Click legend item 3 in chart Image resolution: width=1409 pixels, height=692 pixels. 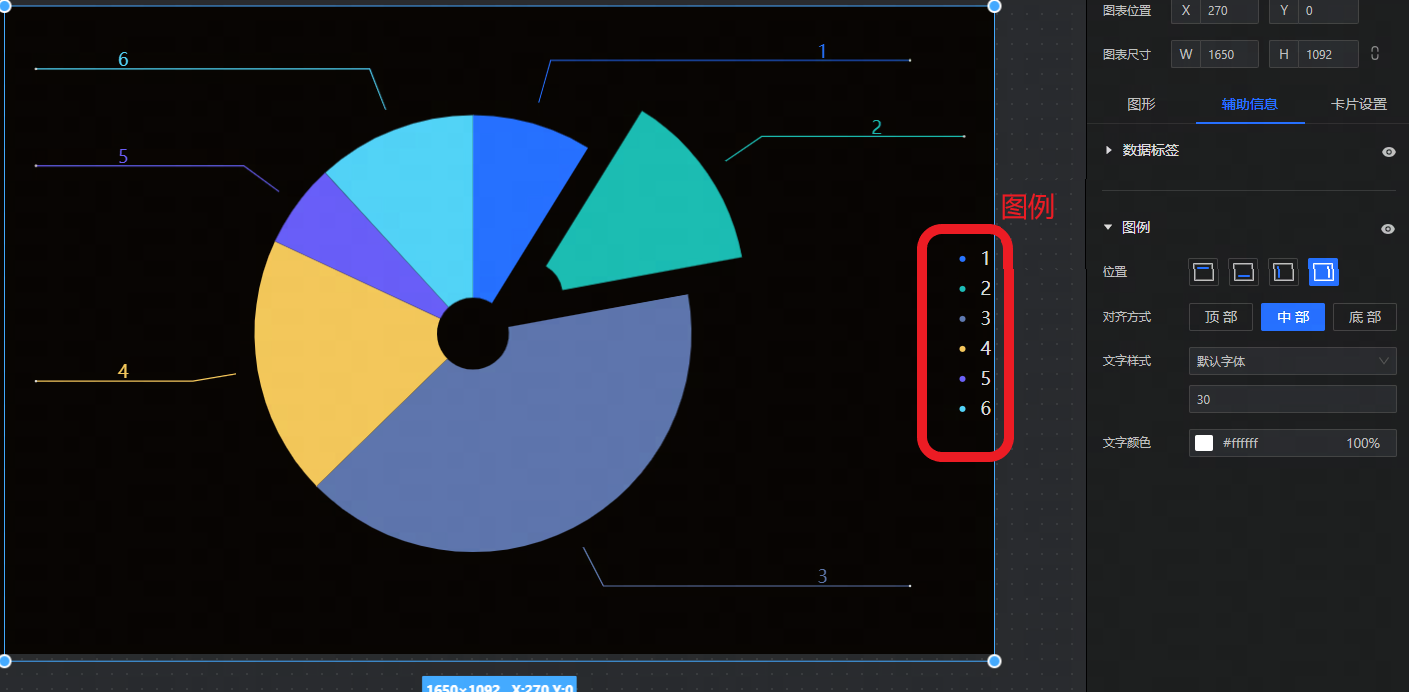(x=976, y=319)
